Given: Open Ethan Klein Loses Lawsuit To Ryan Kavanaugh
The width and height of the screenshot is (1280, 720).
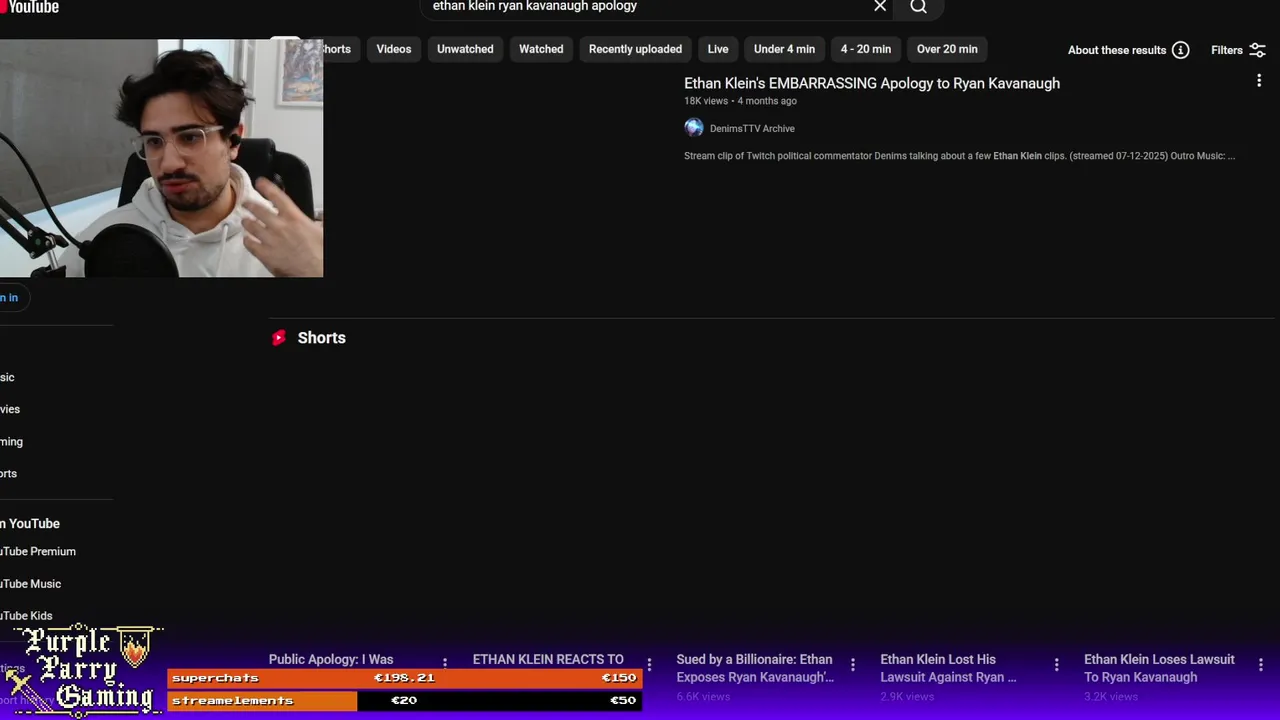Looking at the screenshot, I should 1159,668.
